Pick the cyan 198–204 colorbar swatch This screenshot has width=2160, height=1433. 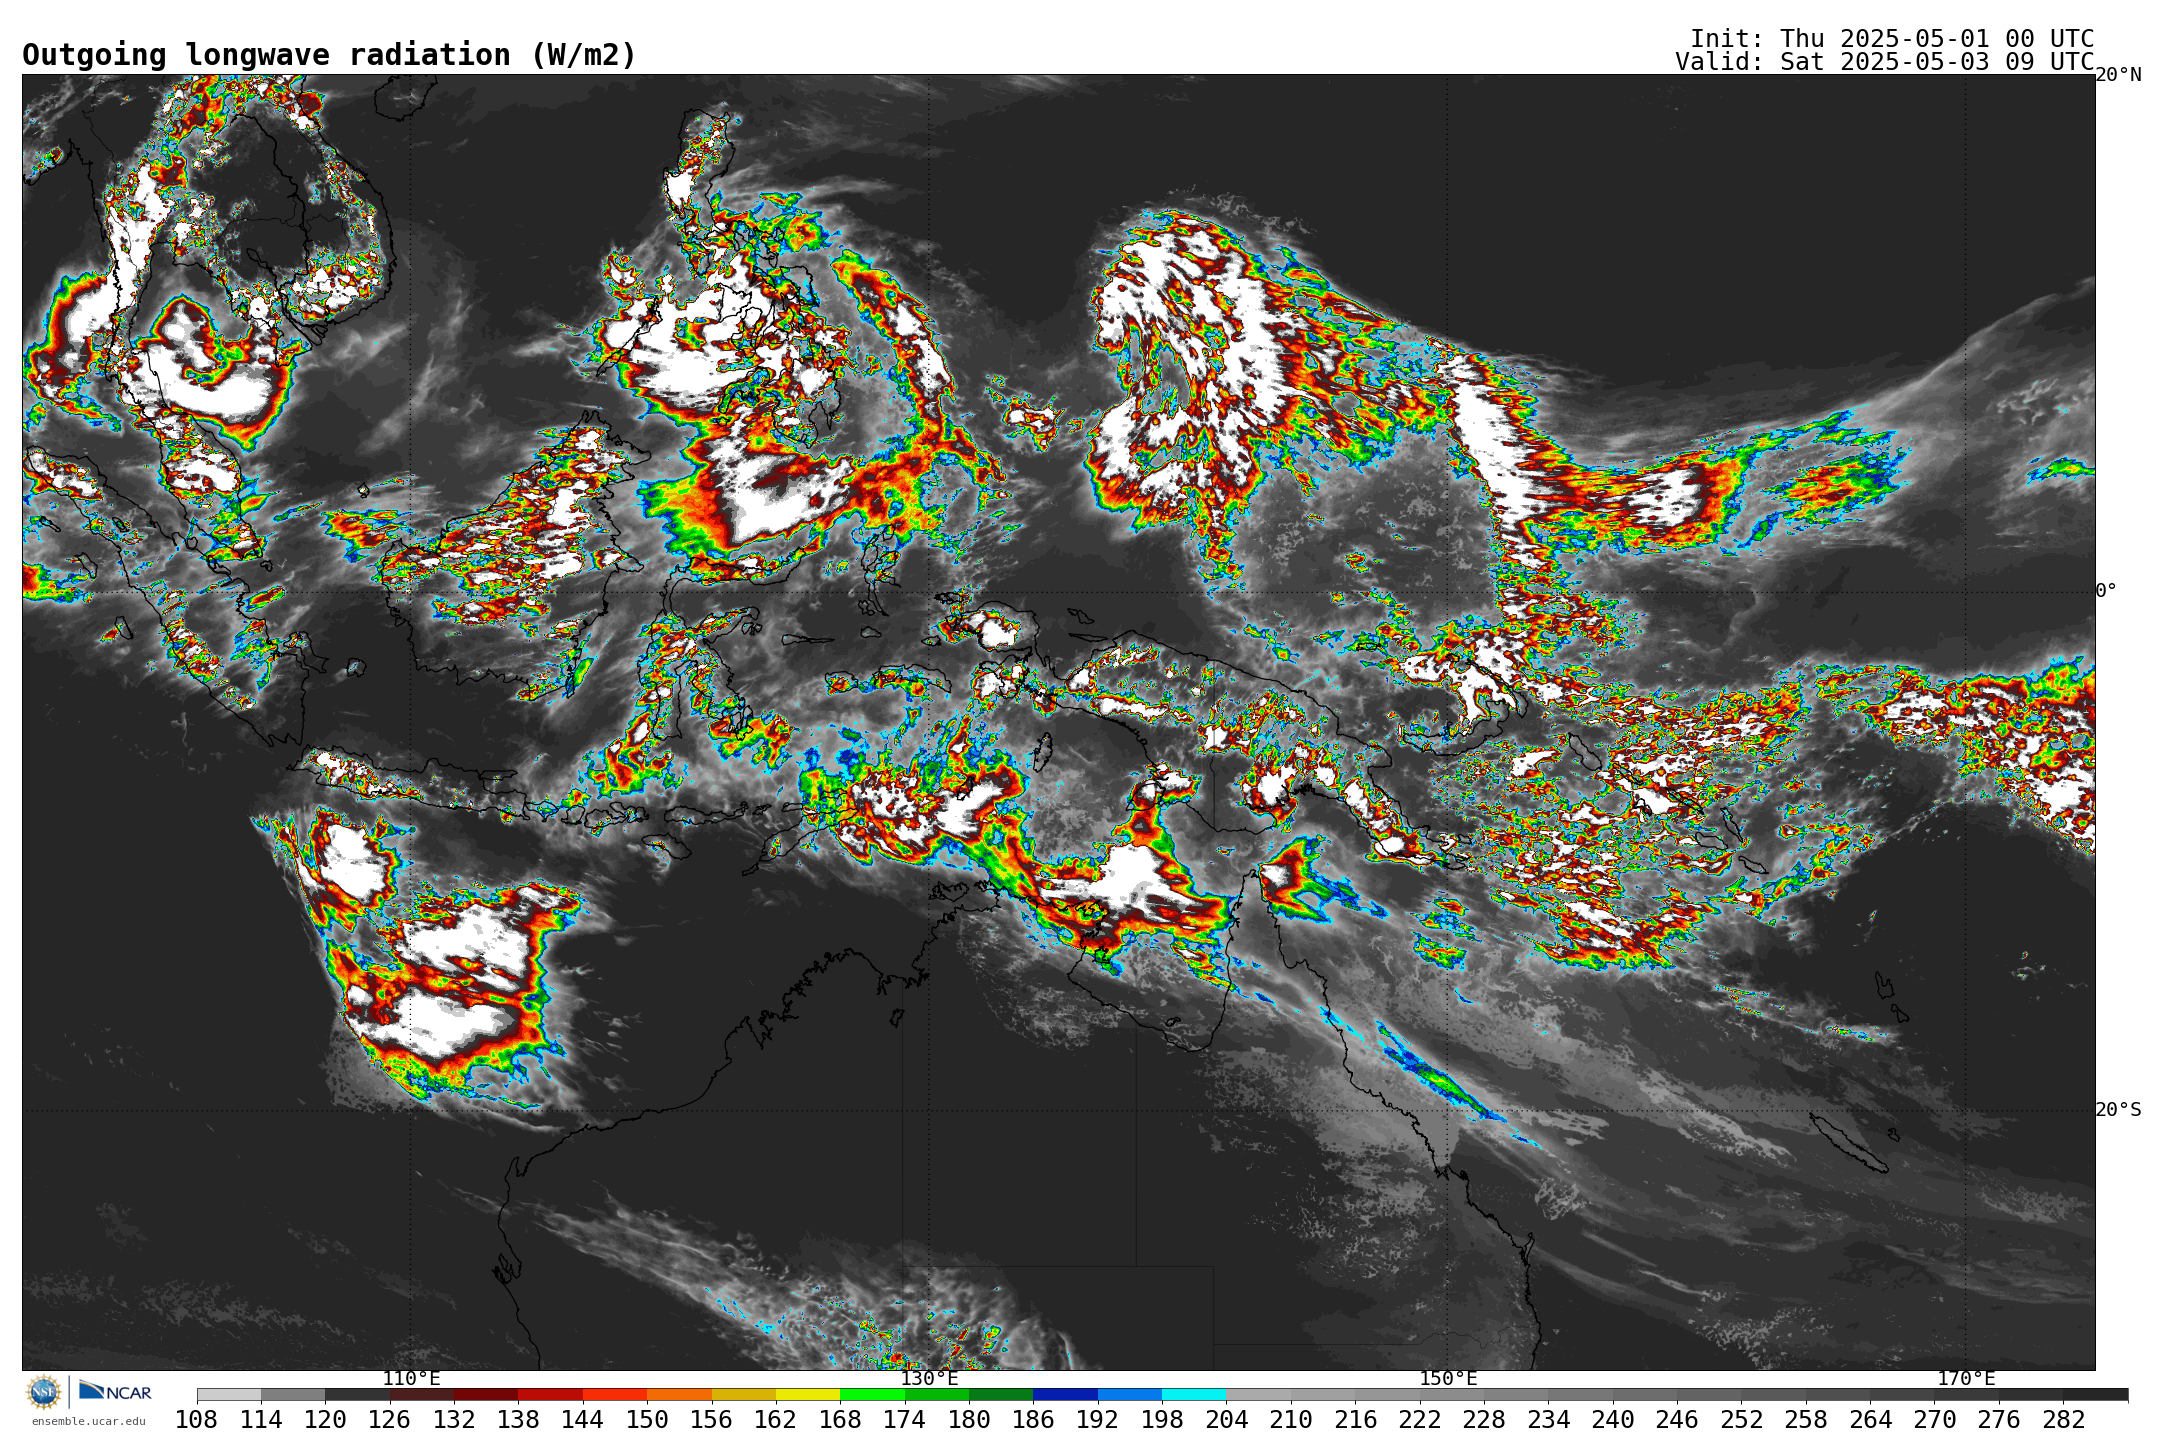pos(1194,1395)
